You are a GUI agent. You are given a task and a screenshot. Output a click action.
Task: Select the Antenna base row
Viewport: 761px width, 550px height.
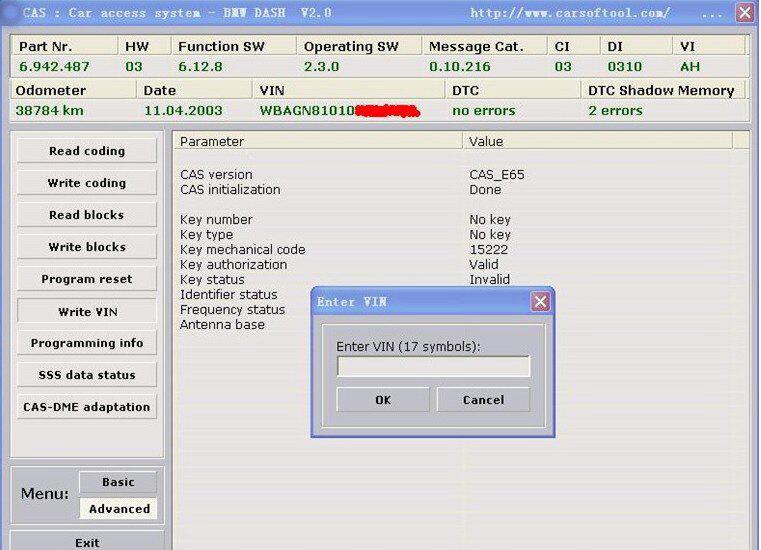pyautogui.click(x=222, y=325)
